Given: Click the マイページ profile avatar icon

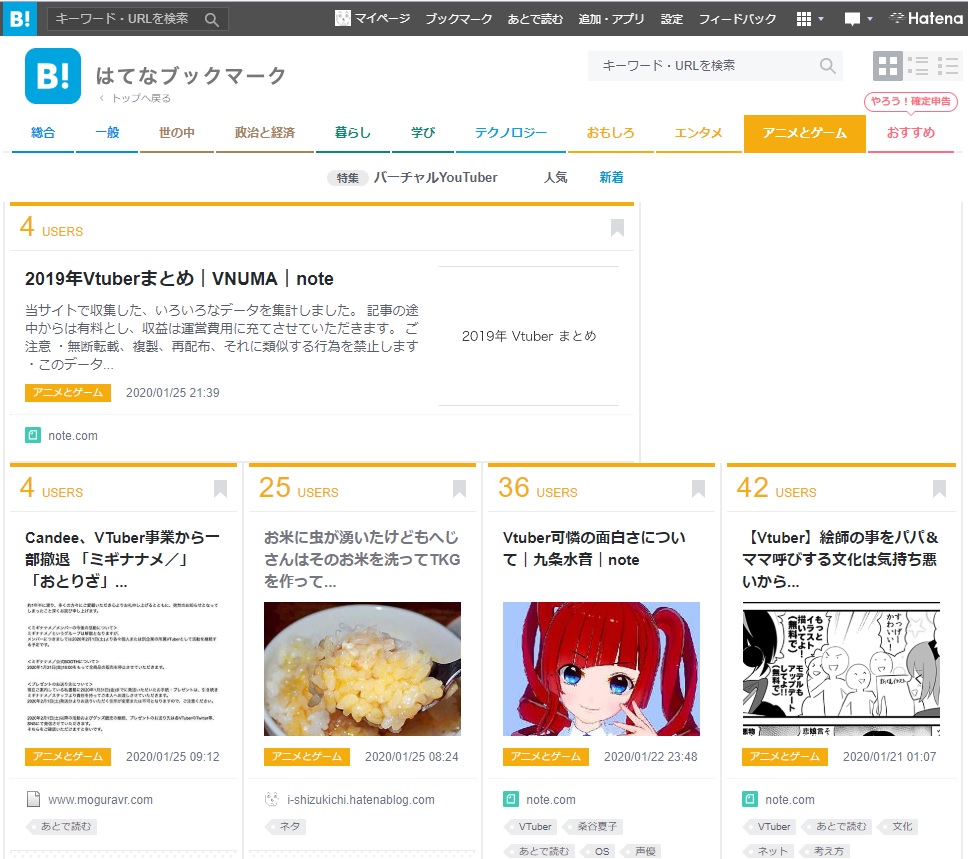Looking at the screenshot, I should pos(343,19).
